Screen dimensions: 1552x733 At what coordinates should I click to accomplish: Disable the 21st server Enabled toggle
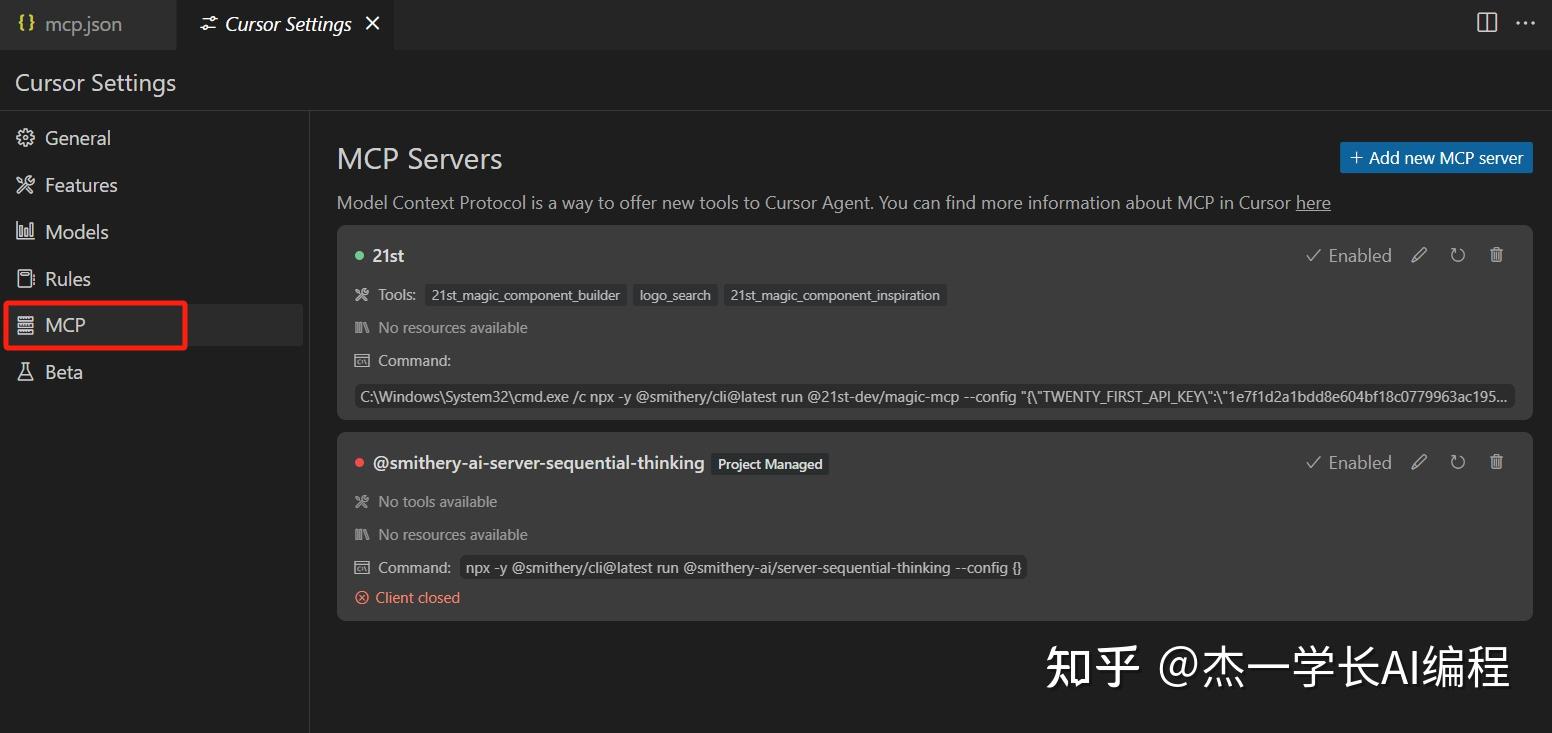coord(1349,255)
